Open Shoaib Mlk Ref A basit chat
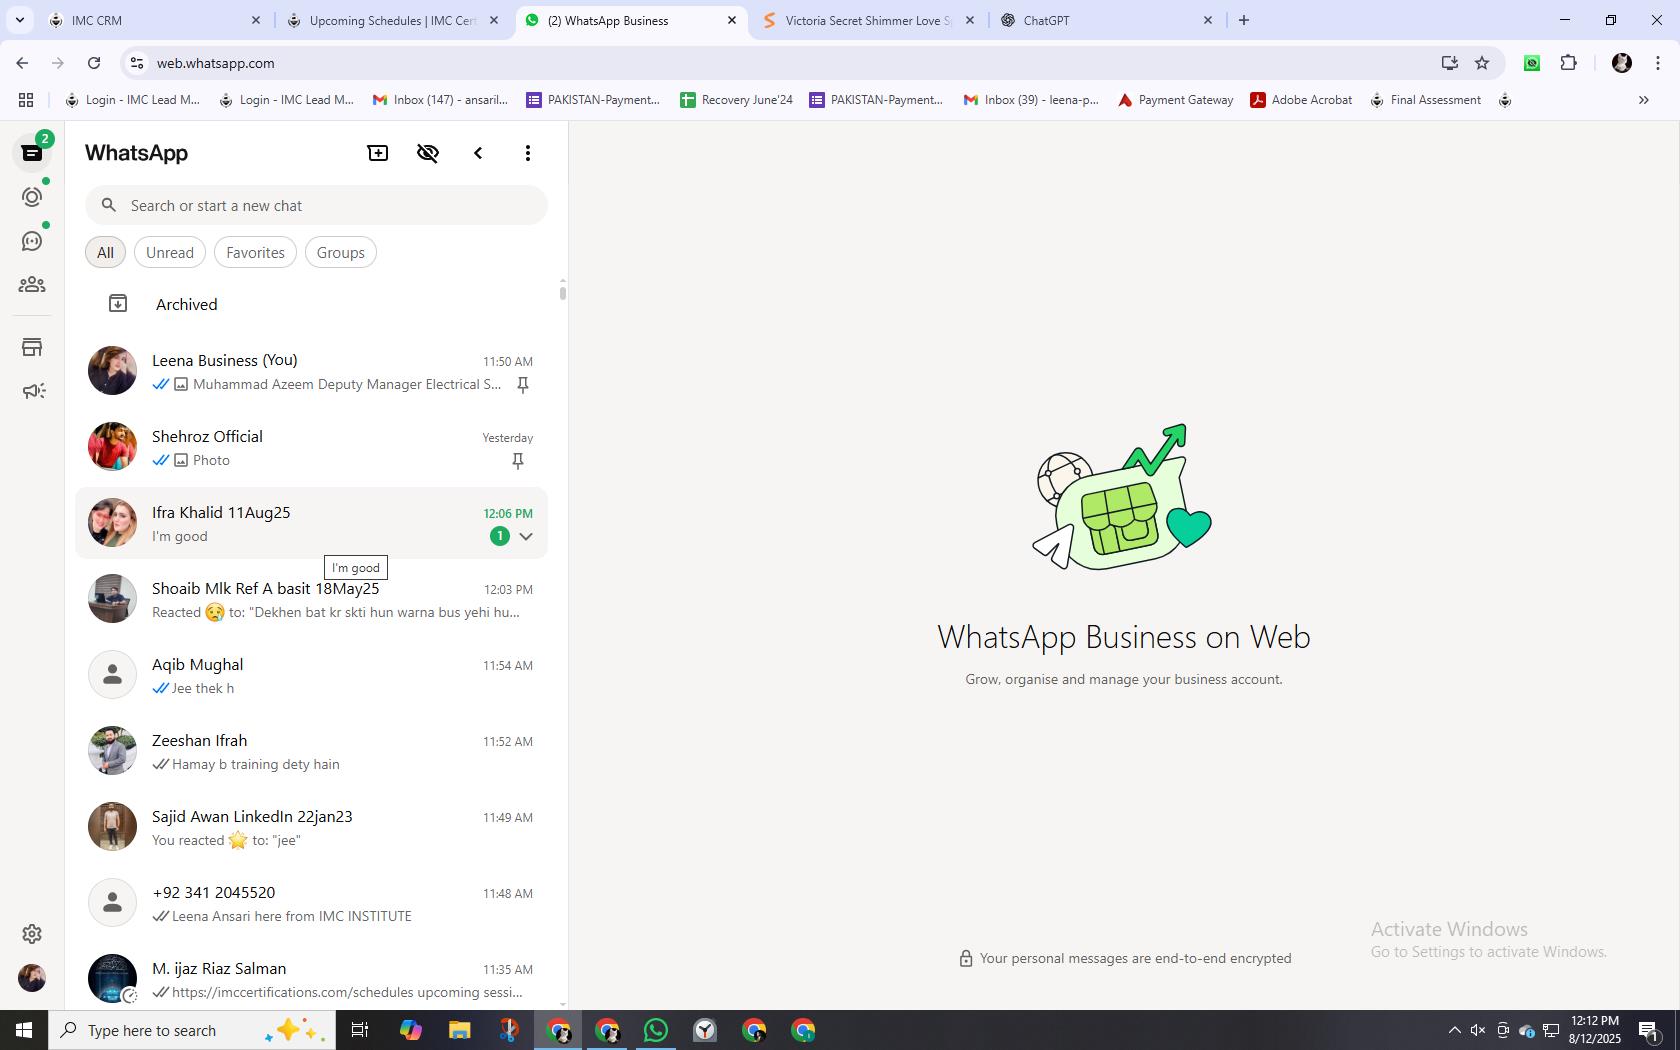The image size is (1680, 1050). coord(311,599)
